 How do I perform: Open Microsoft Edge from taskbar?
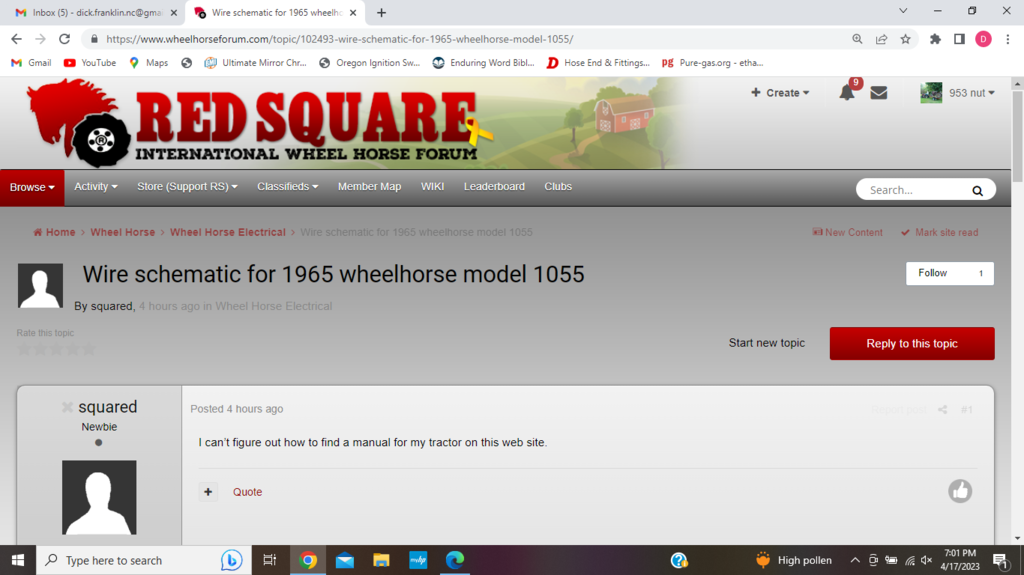point(455,560)
